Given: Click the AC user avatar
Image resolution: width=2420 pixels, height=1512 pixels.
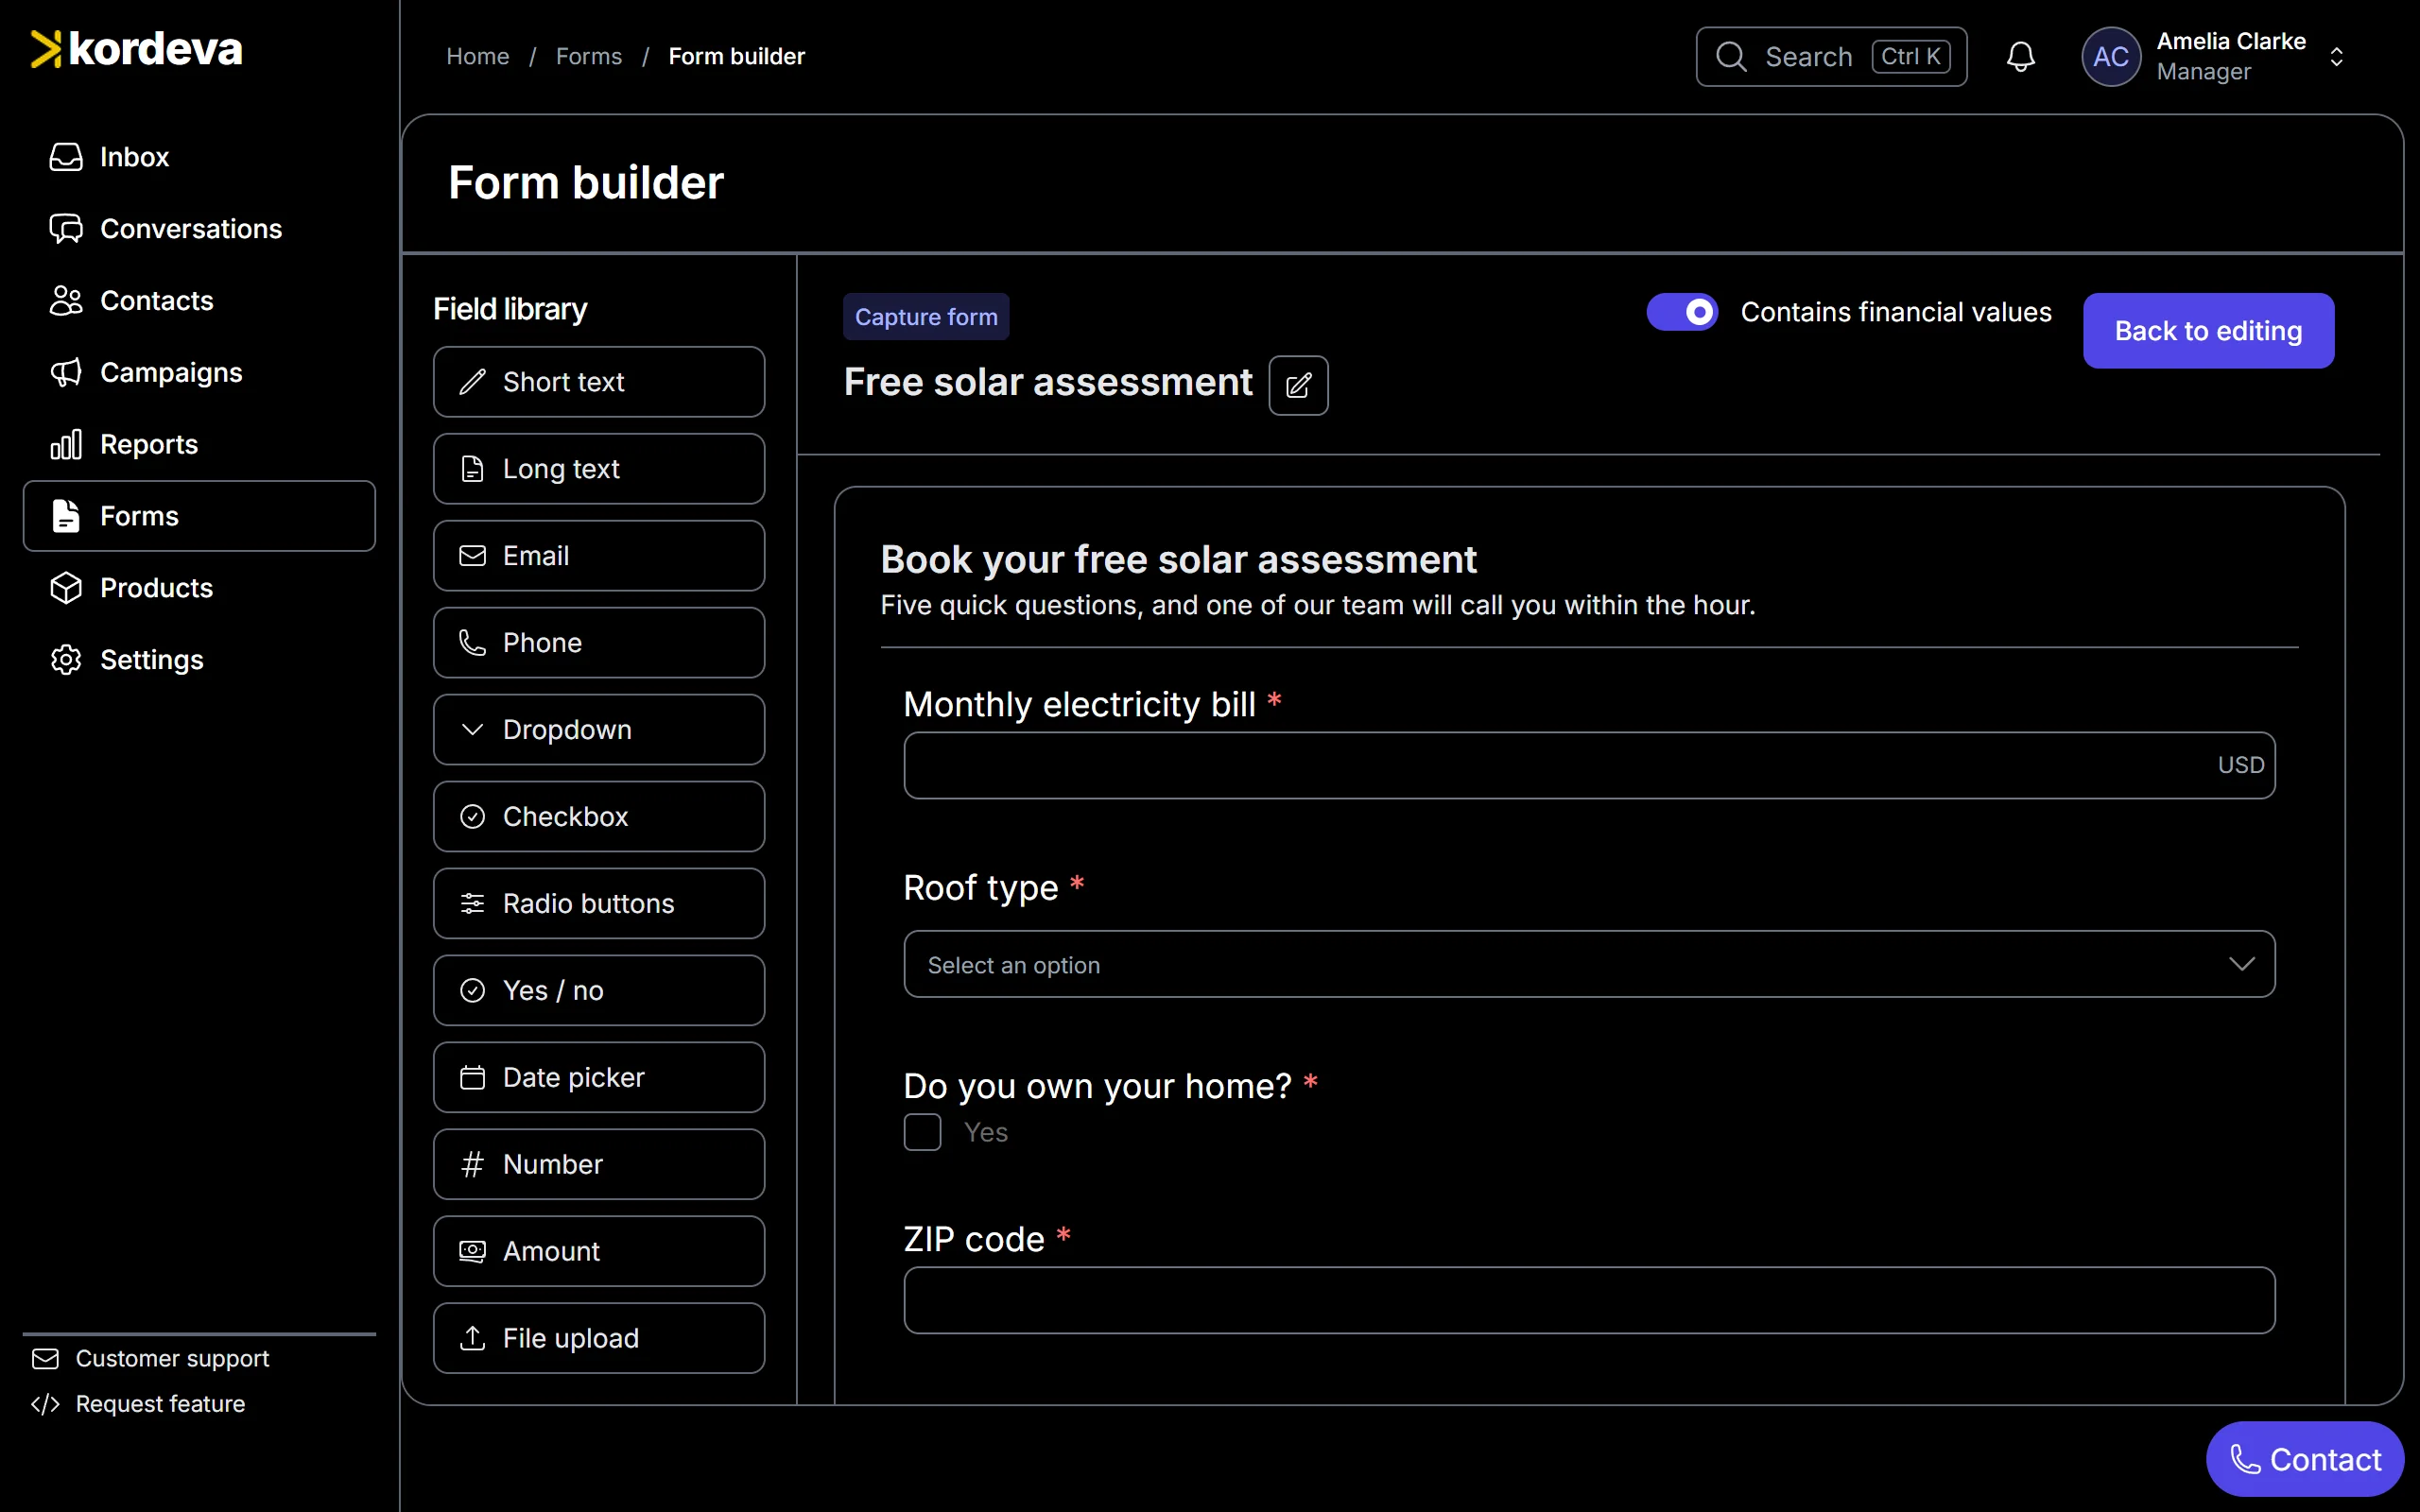Looking at the screenshot, I should tap(2110, 57).
